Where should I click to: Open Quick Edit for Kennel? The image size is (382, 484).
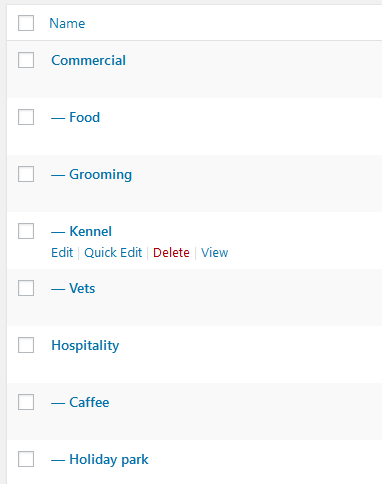pos(113,253)
